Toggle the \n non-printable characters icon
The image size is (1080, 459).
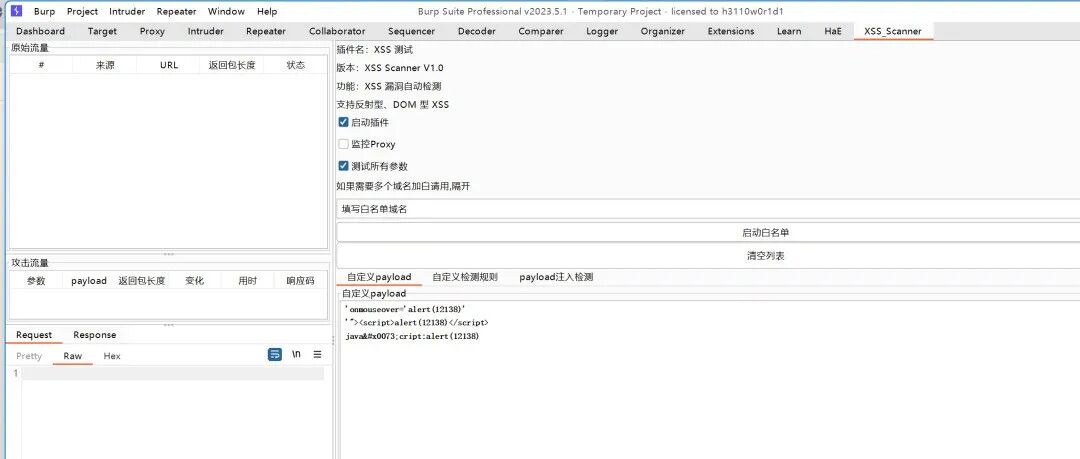pyautogui.click(x=296, y=354)
